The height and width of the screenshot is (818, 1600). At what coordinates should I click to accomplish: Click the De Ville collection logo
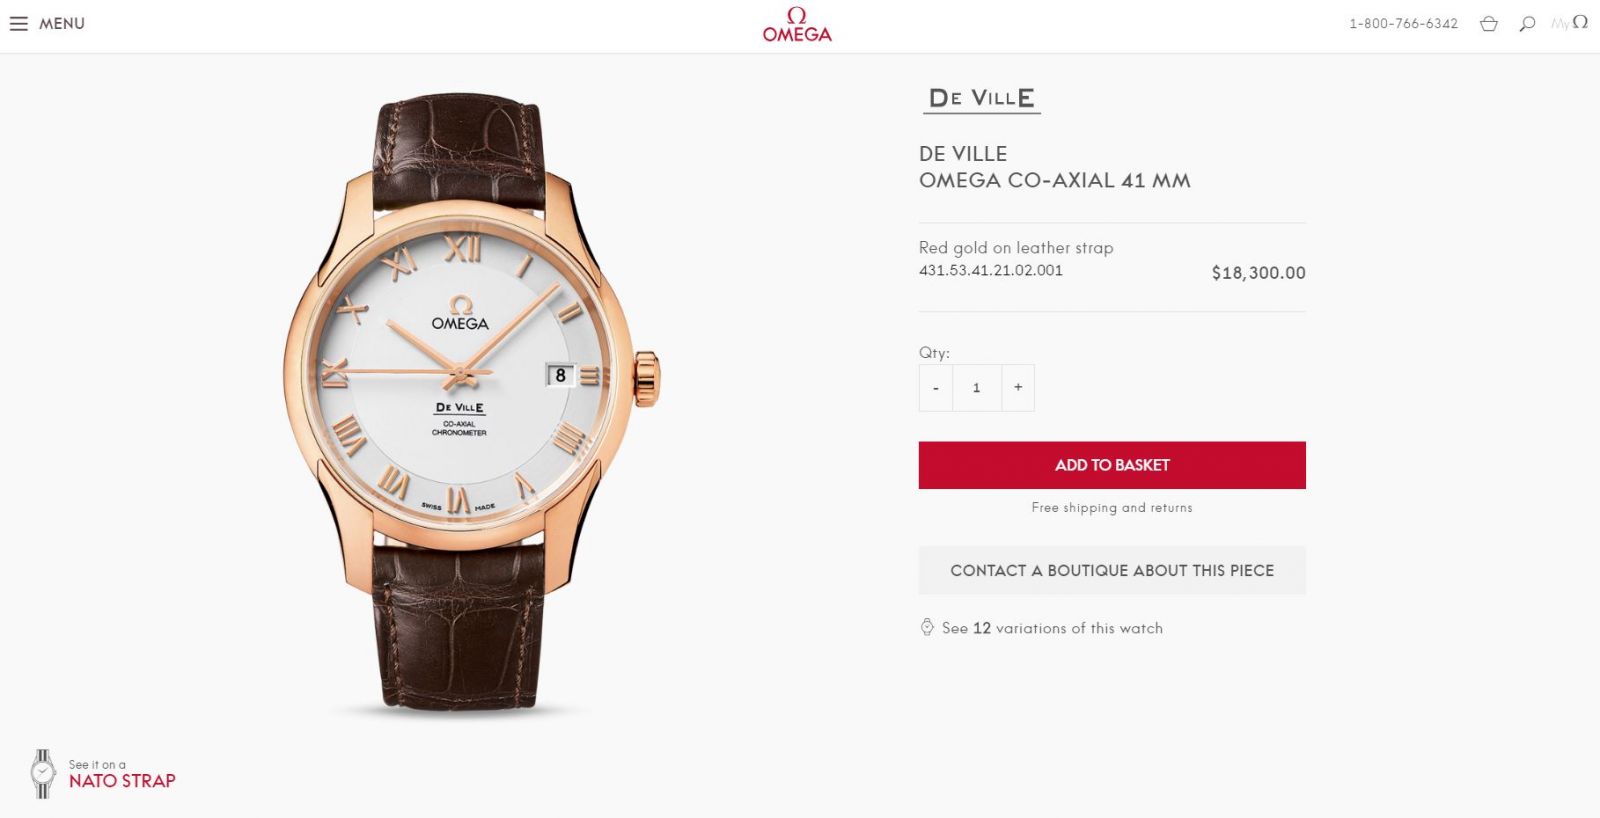coord(982,99)
